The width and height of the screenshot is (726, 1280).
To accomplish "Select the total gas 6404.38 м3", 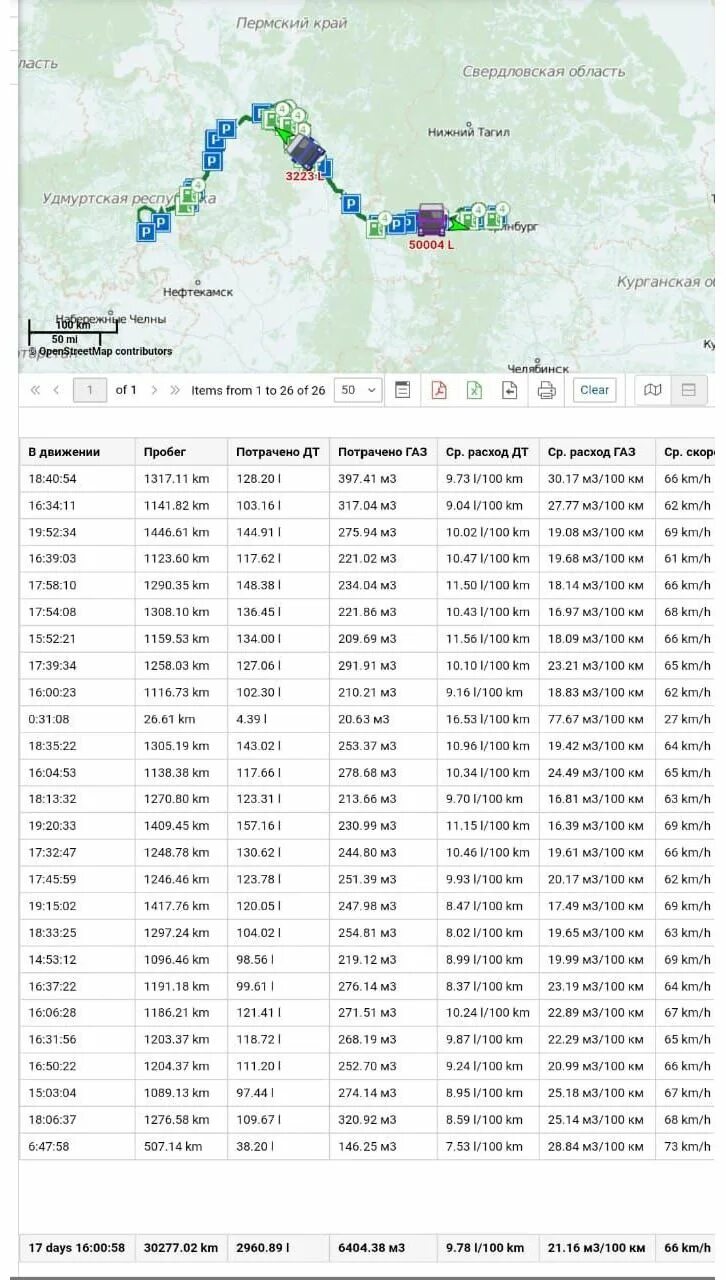I will pos(383,1248).
